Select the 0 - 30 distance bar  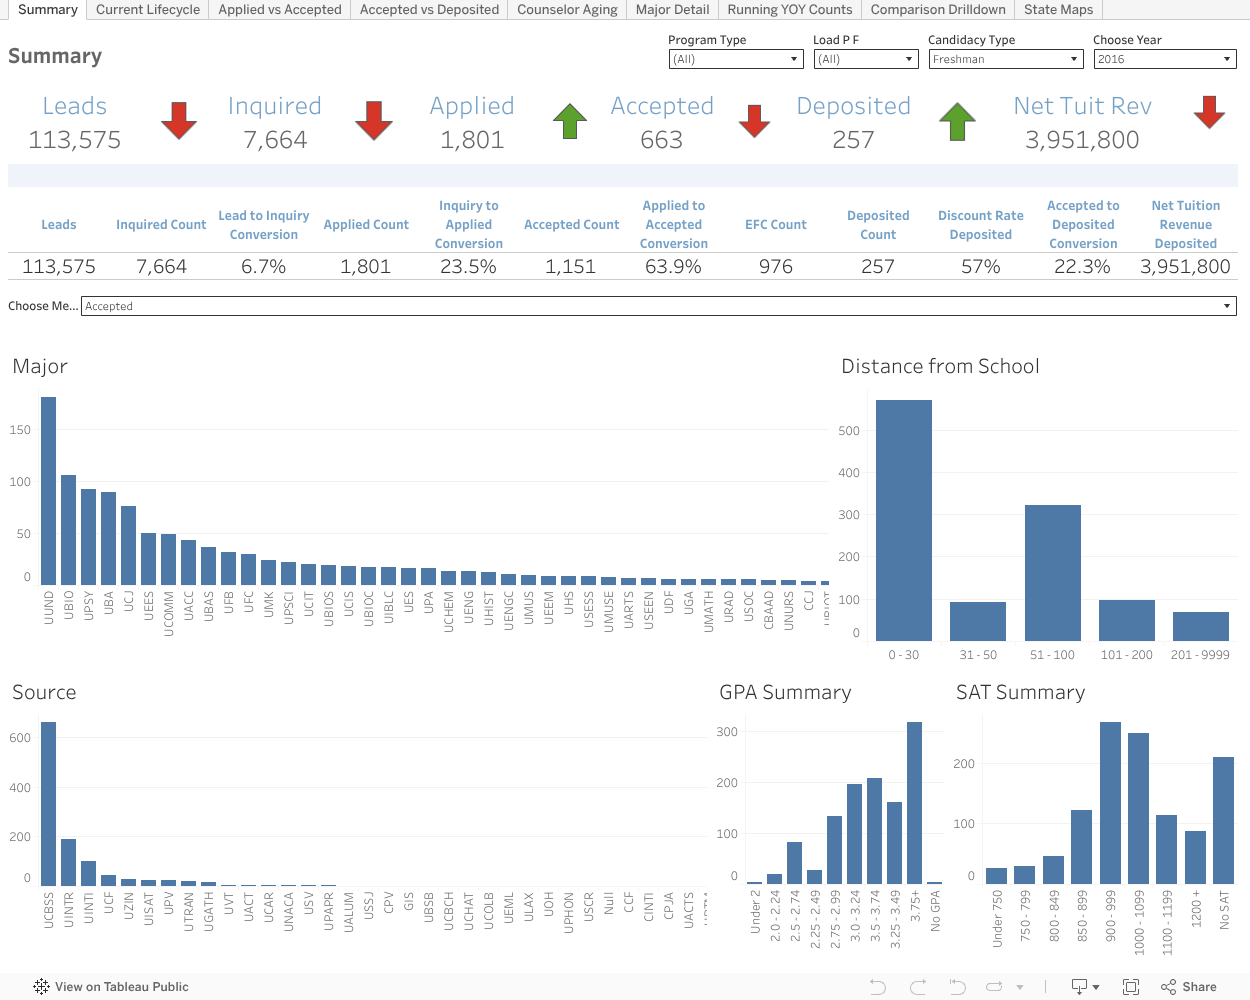tap(903, 520)
